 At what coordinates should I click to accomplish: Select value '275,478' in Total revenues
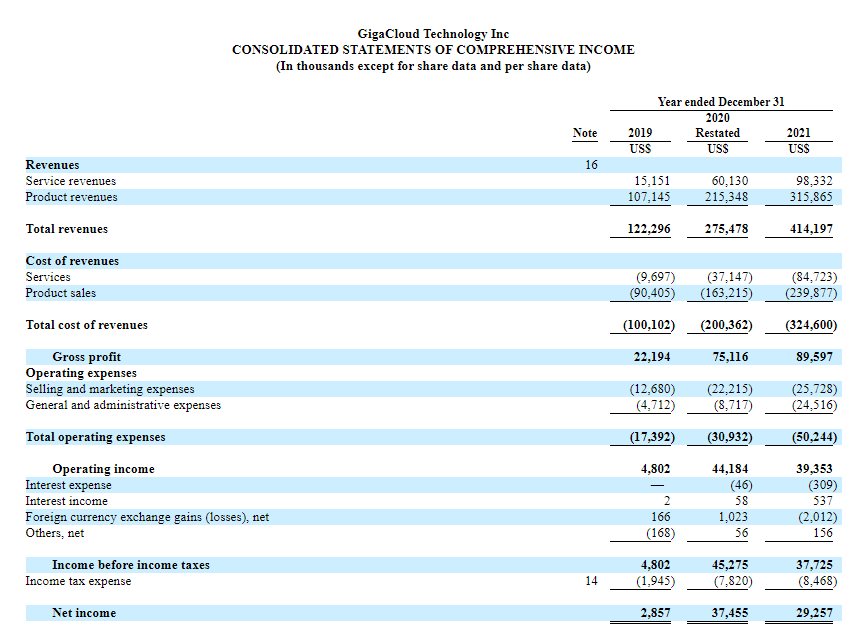pyautogui.click(x=726, y=229)
